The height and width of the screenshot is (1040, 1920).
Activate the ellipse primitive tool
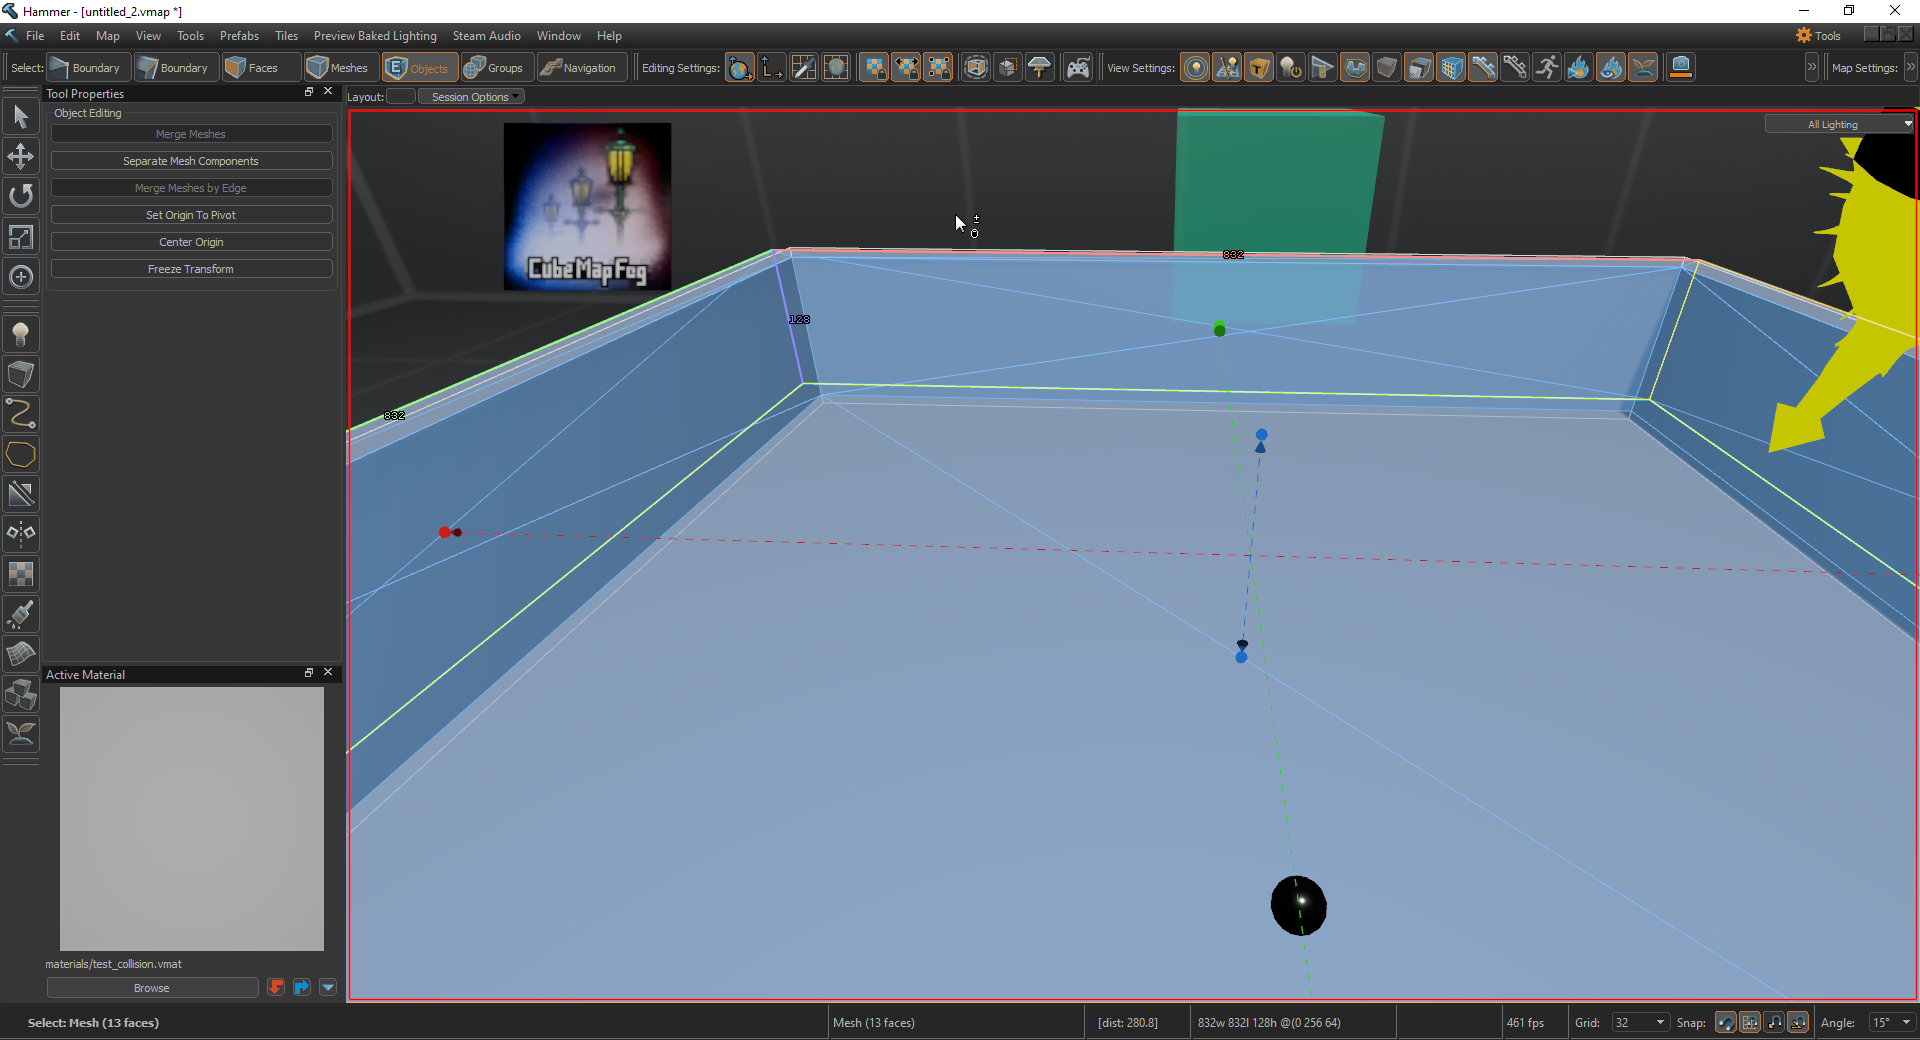[21, 454]
